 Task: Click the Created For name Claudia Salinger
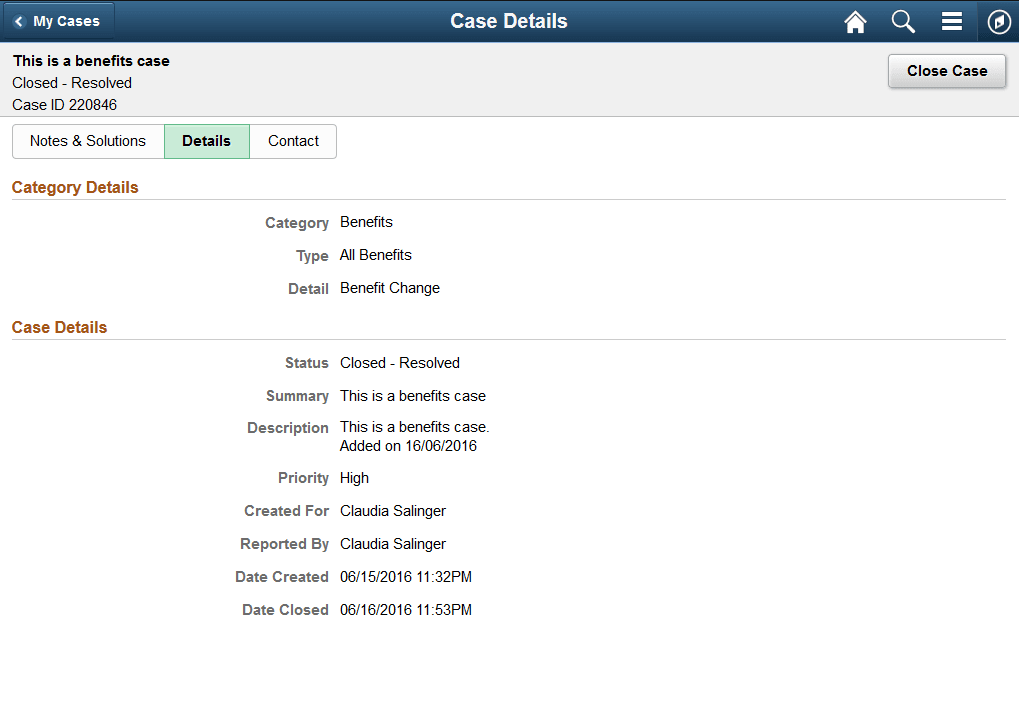pyautogui.click(x=393, y=511)
